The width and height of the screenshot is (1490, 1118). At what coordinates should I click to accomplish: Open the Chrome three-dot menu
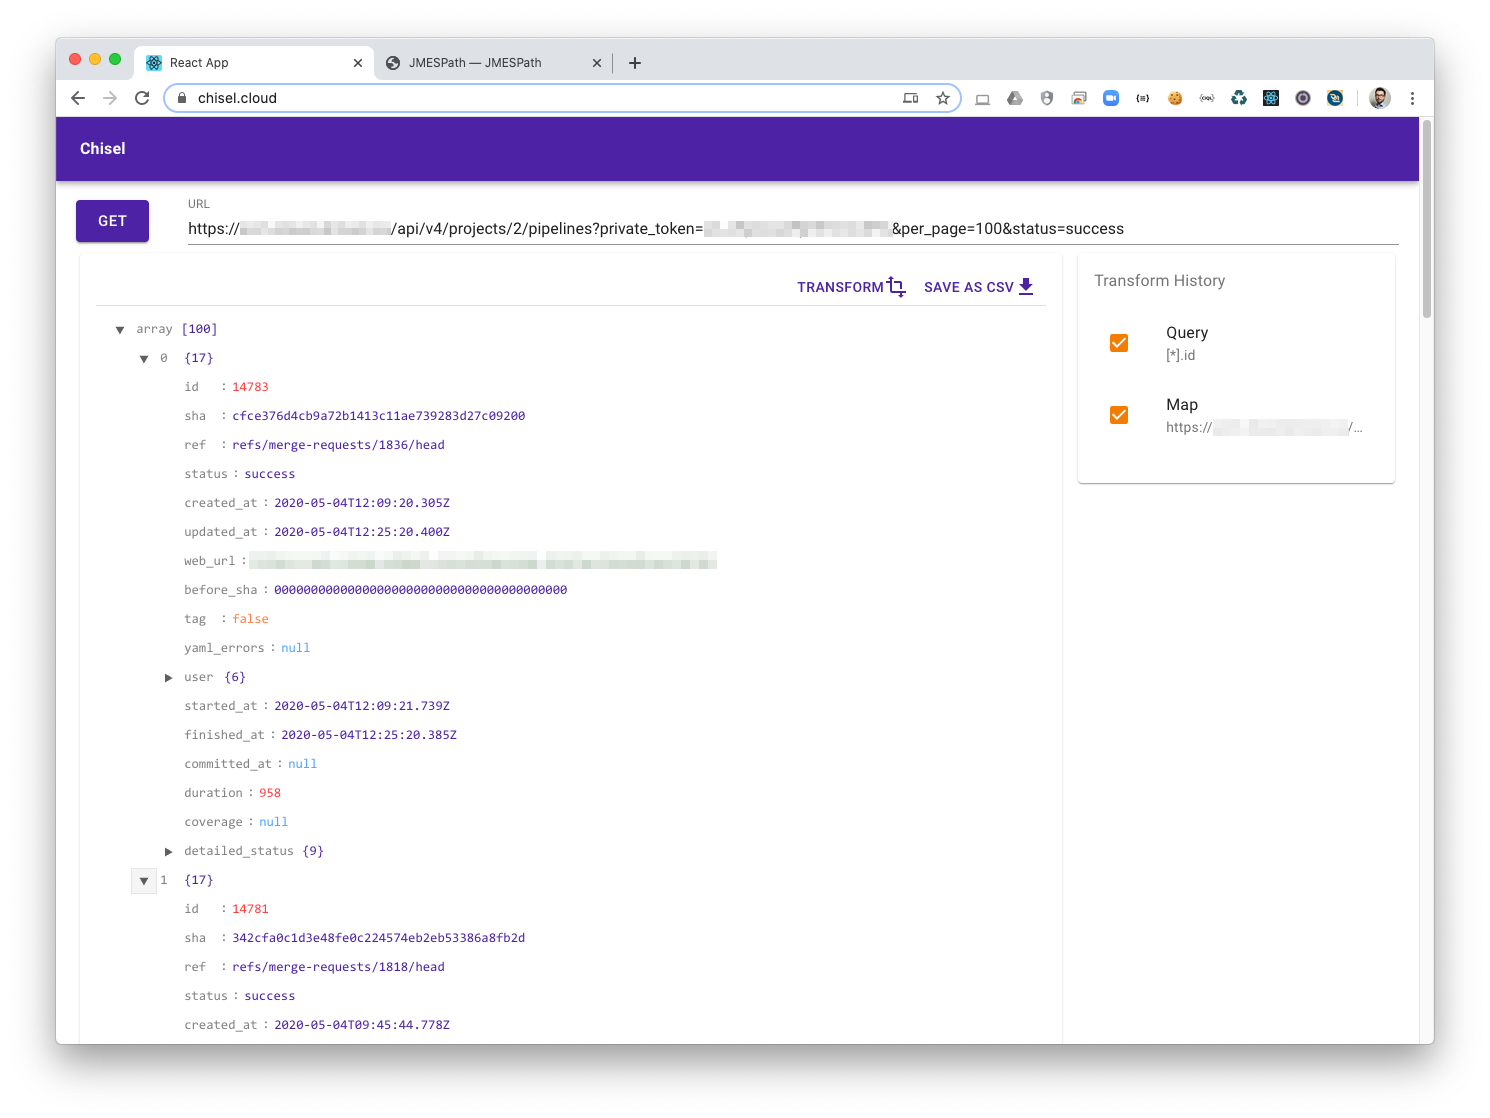click(1412, 98)
